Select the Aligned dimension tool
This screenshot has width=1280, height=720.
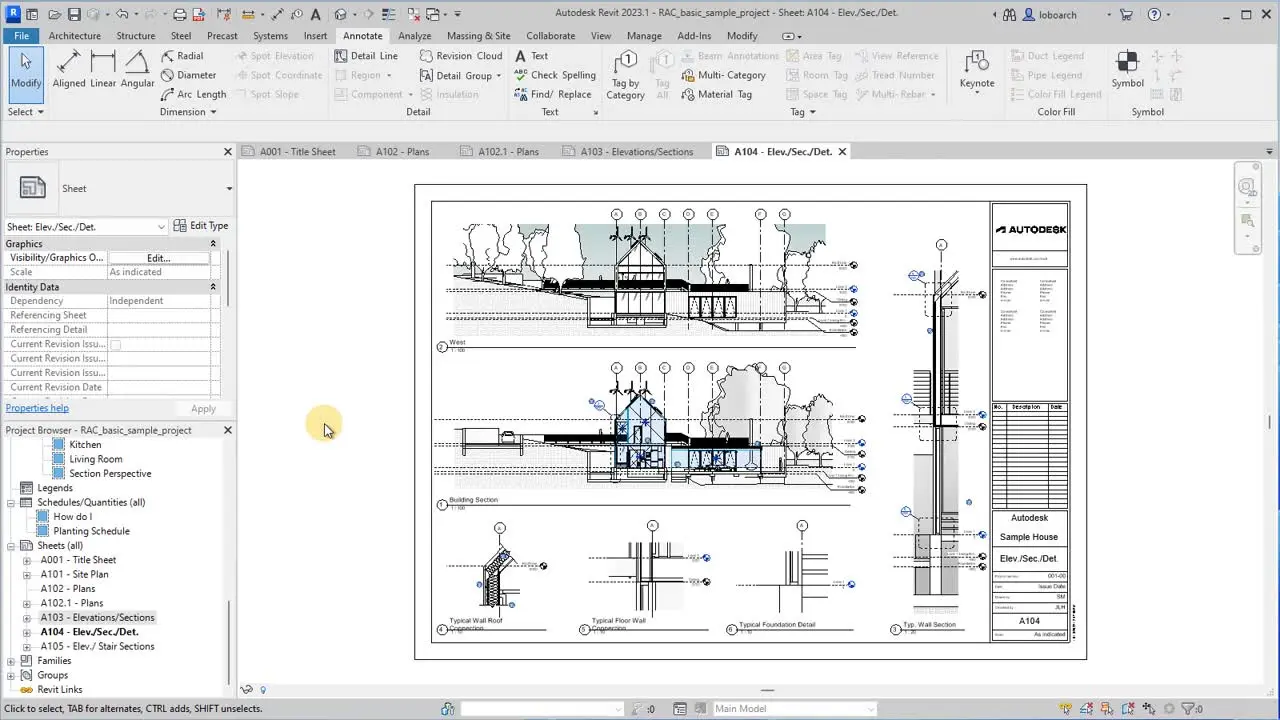pyautogui.click(x=69, y=69)
